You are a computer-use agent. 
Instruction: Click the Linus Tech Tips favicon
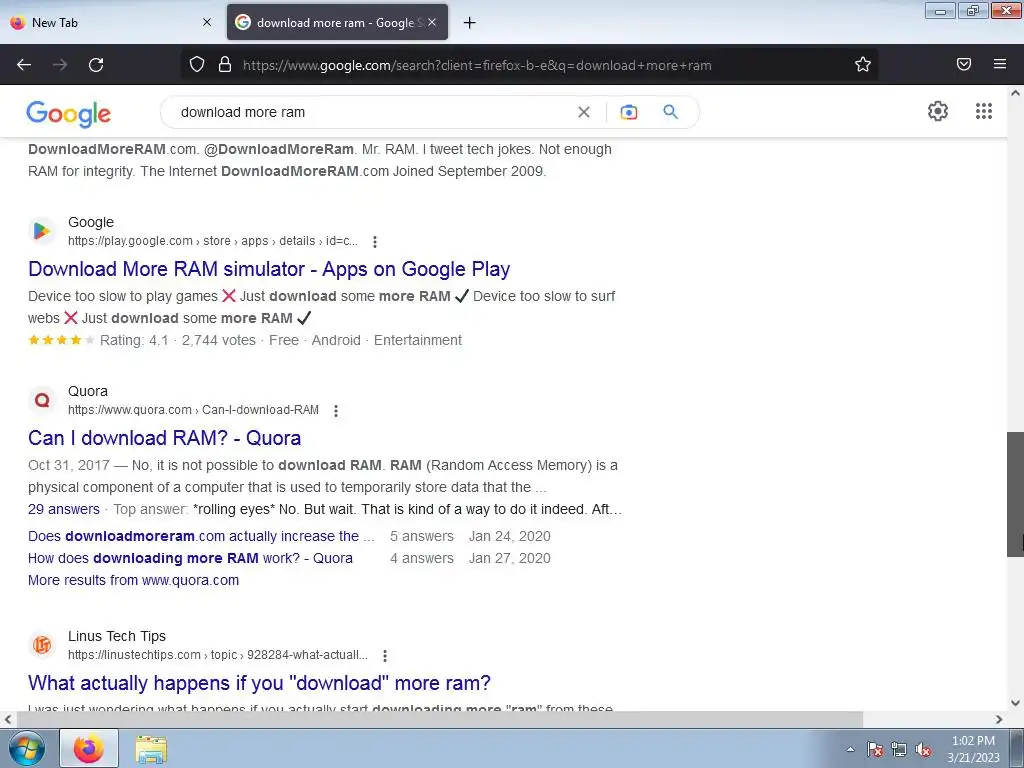(x=42, y=645)
